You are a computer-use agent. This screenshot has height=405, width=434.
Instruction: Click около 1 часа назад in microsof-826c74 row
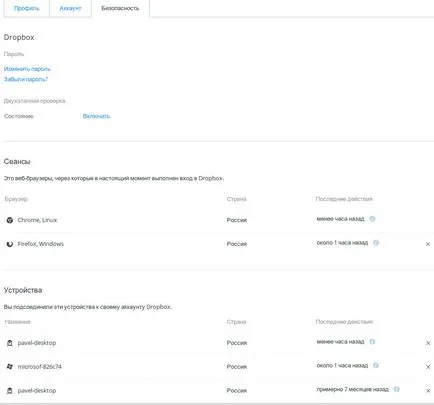tap(342, 365)
